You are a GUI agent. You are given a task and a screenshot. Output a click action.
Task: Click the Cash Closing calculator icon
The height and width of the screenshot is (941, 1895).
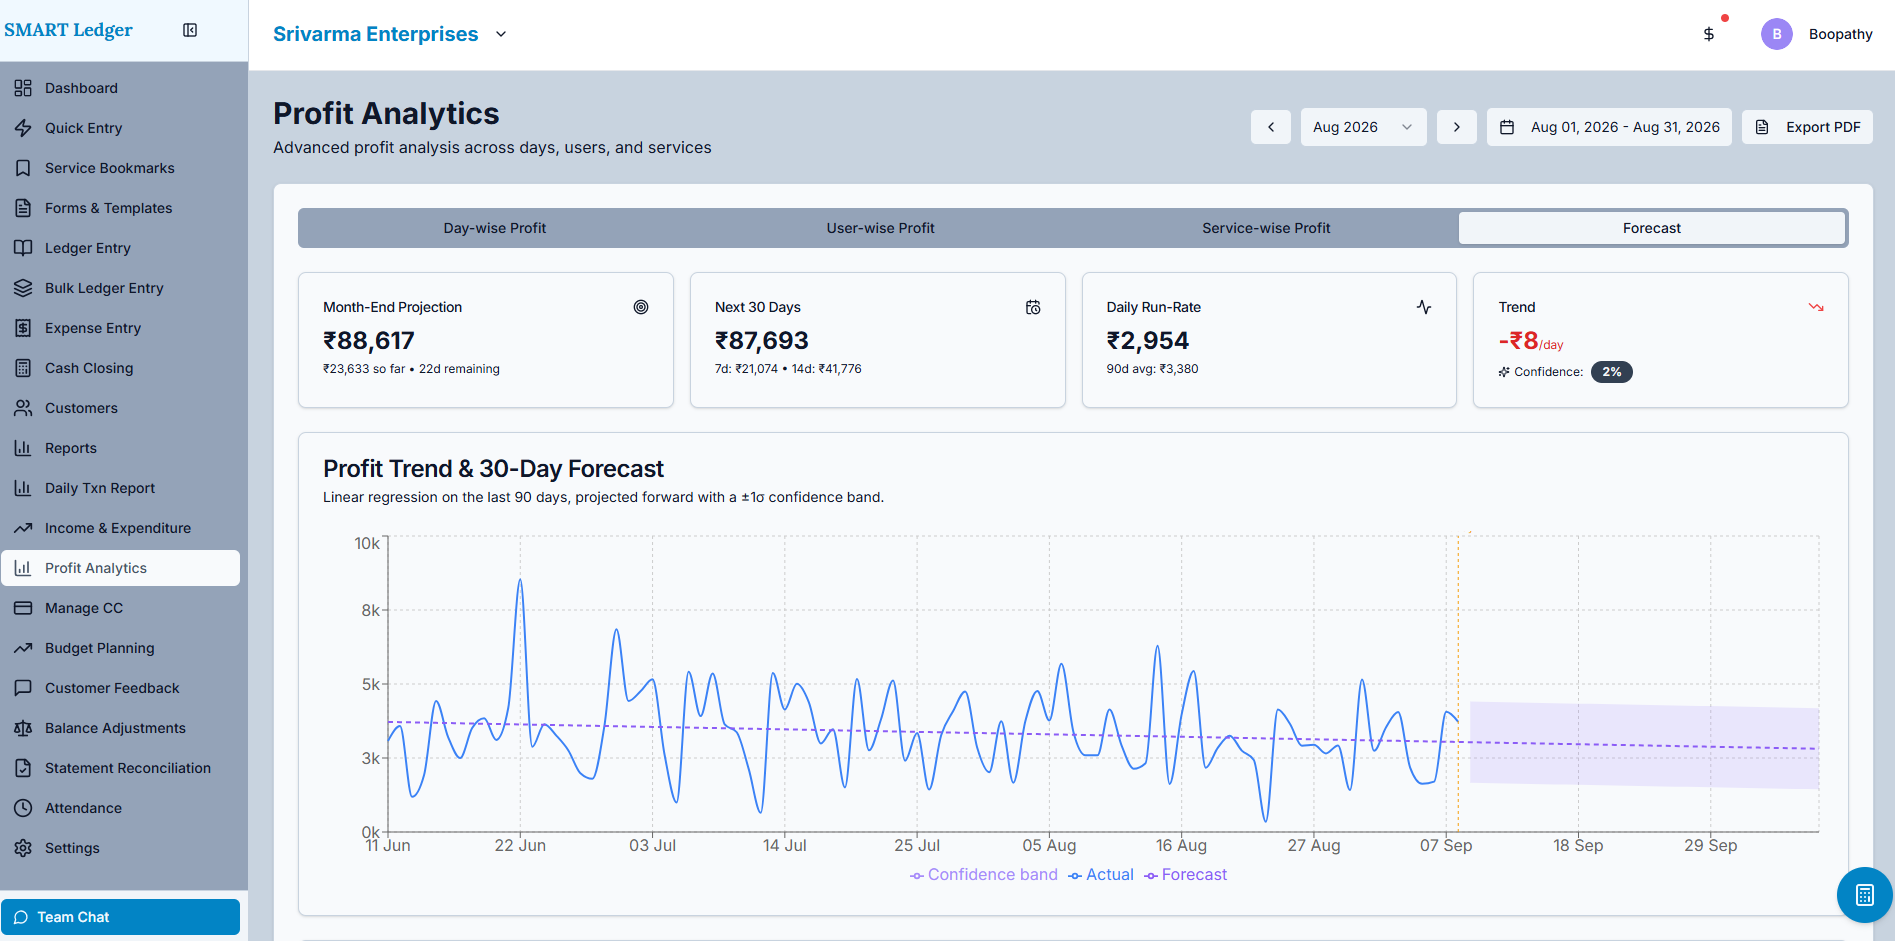[23, 368]
